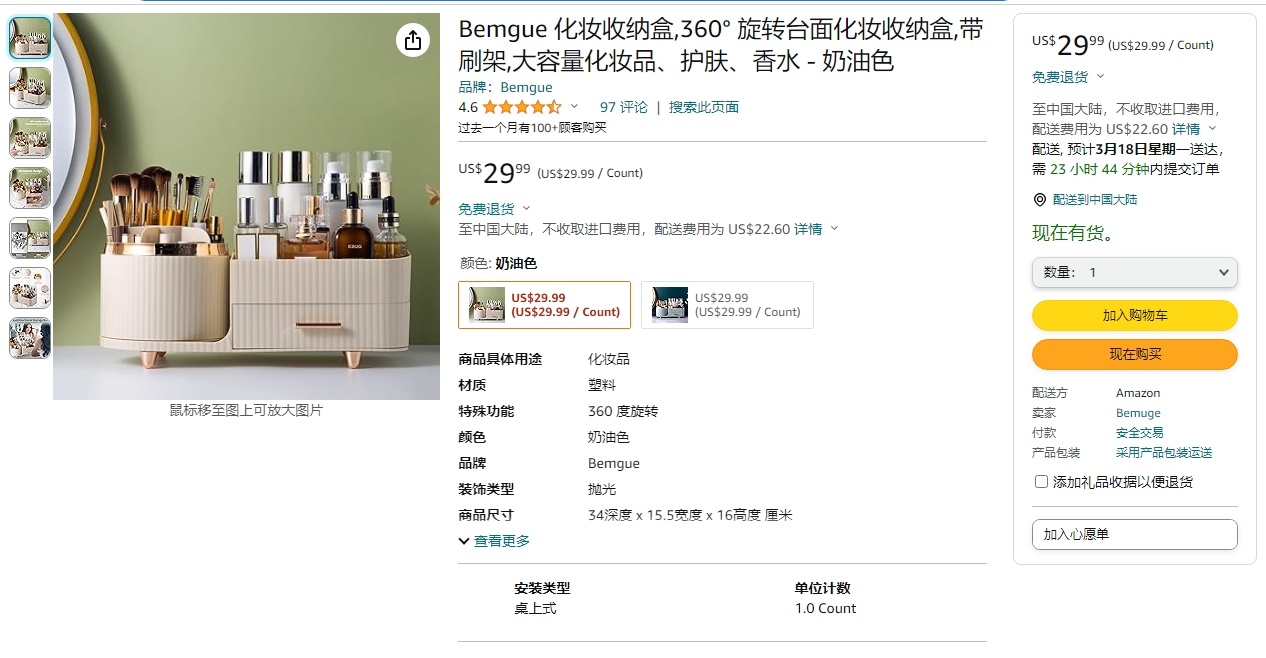Choose the dark color variant swatch
Image resolution: width=1266 pixels, height=658 pixels.
(727, 305)
